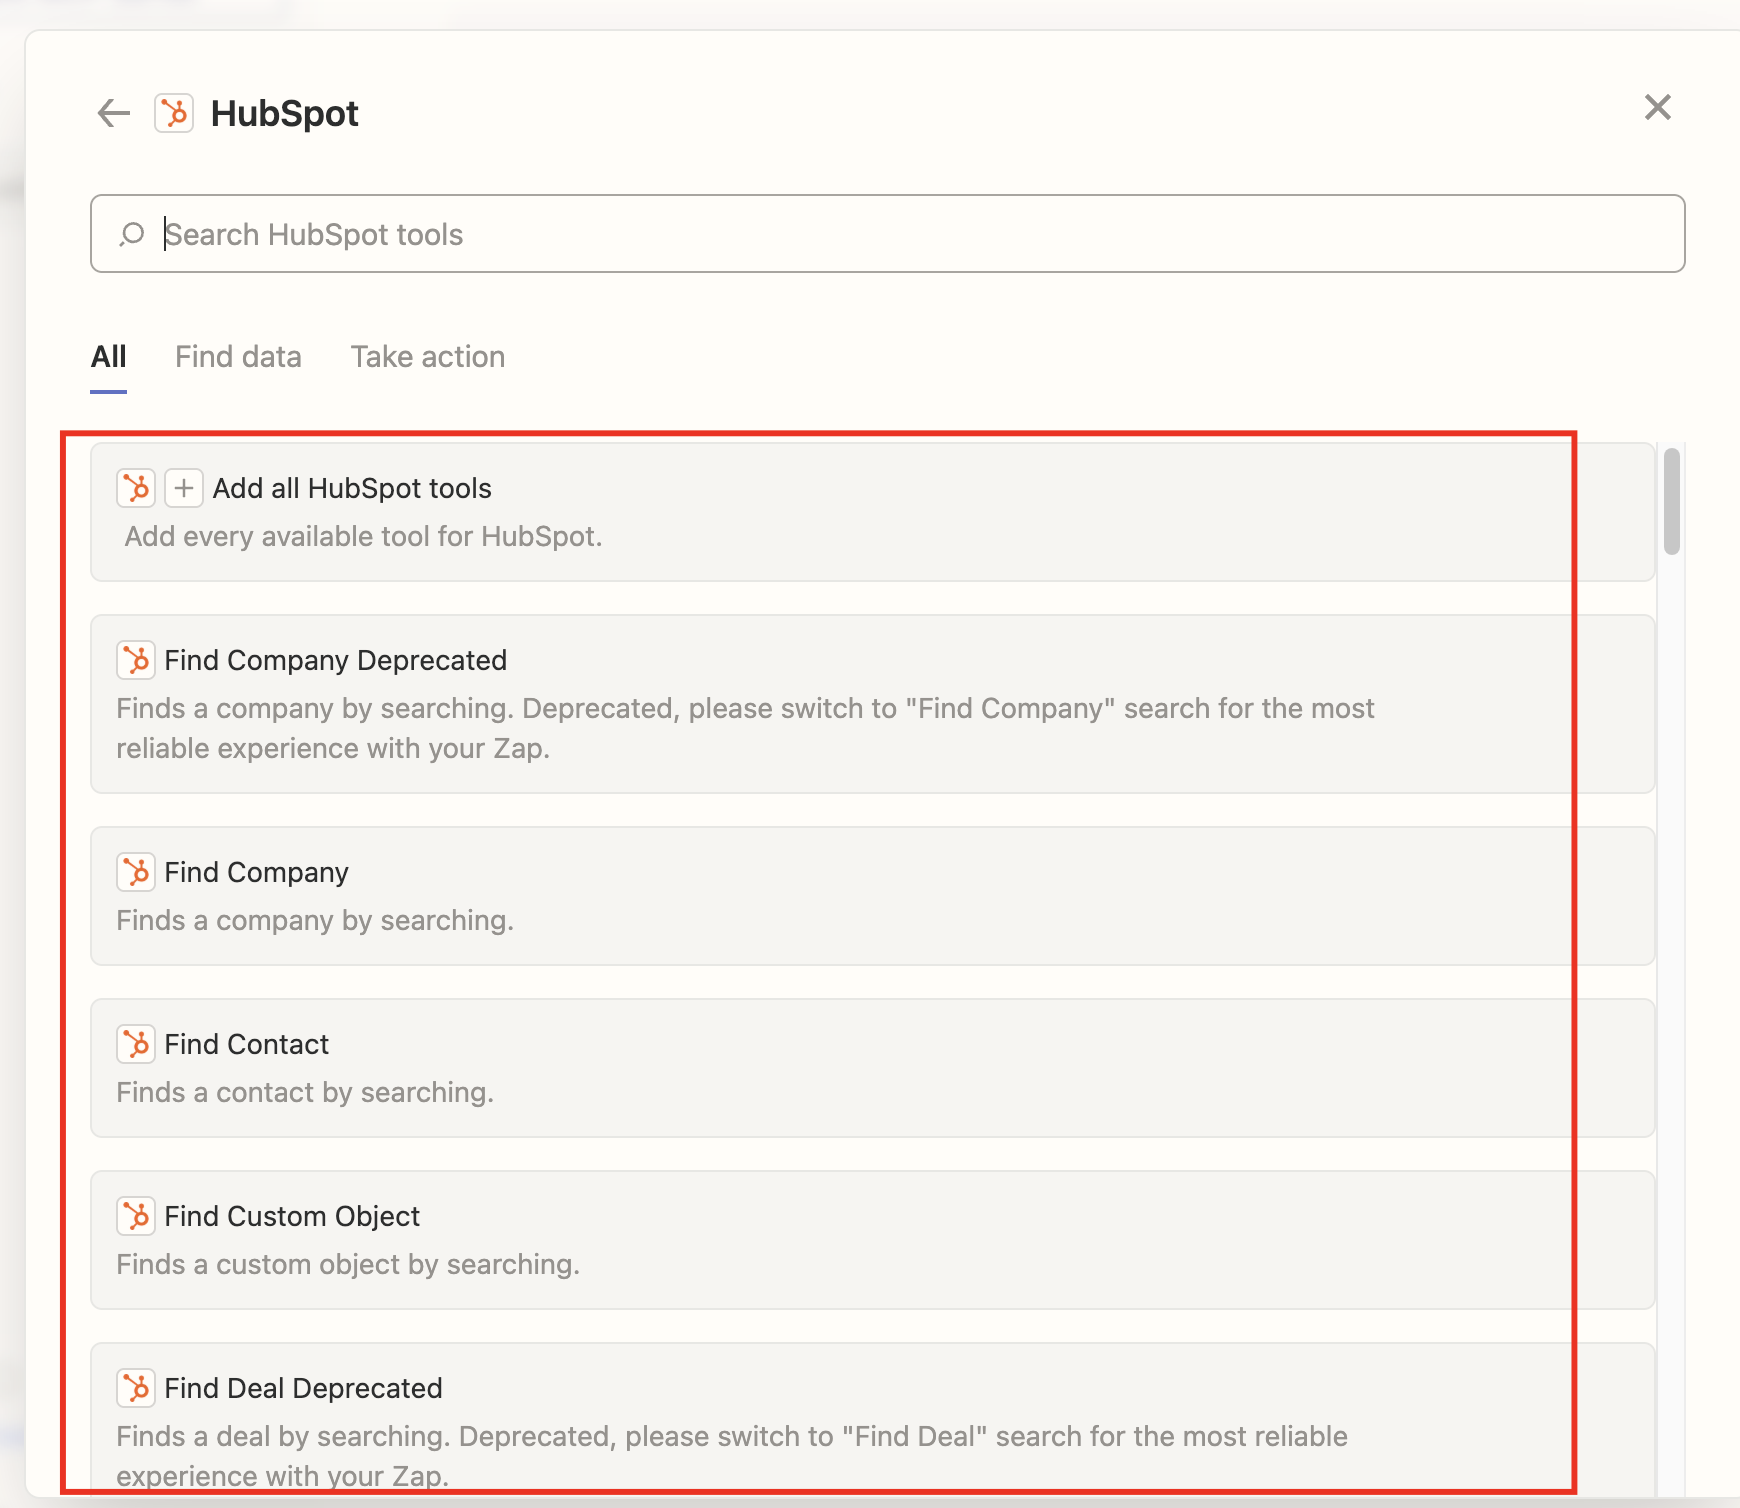This screenshot has height=1508, width=1740.
Task: Choose the Find Contact tool
Action: [873, 1068]
